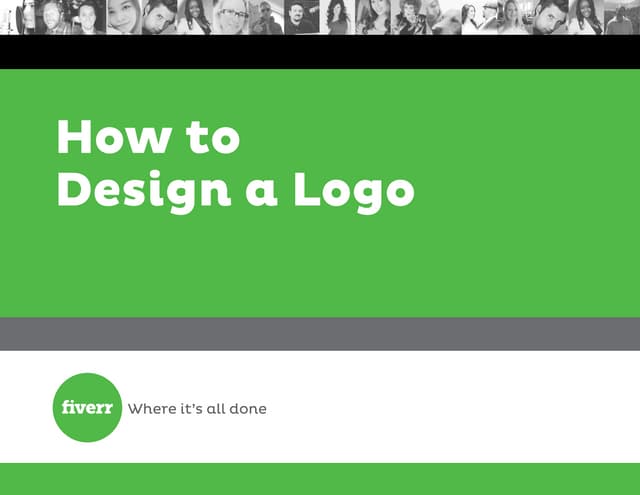Open the close-up smiling woman's face photo
The image size is (640, 495).
(x=124, y=17)
